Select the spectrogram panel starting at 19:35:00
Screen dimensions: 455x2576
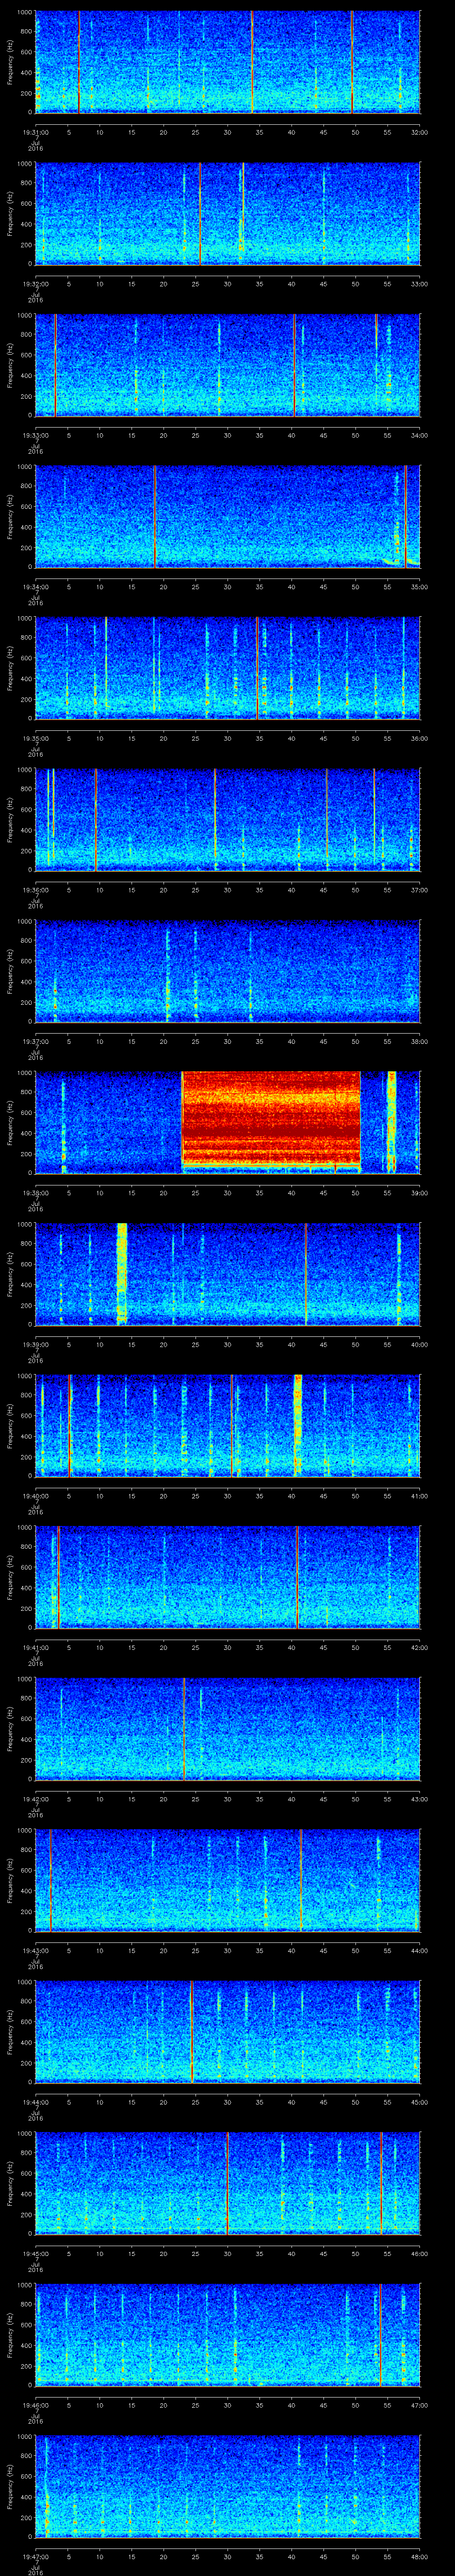tap(227, 668)
